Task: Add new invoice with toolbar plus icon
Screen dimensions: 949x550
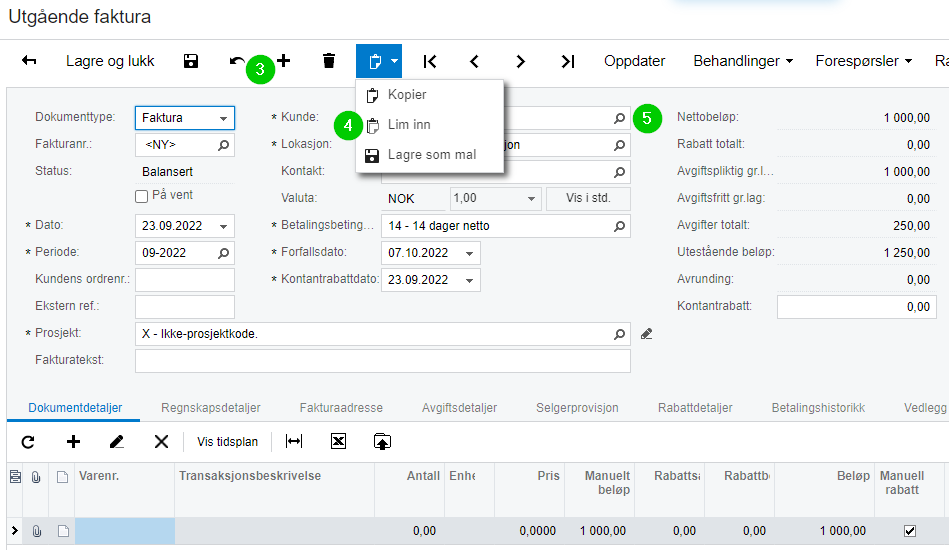Action: pos(283,61)
